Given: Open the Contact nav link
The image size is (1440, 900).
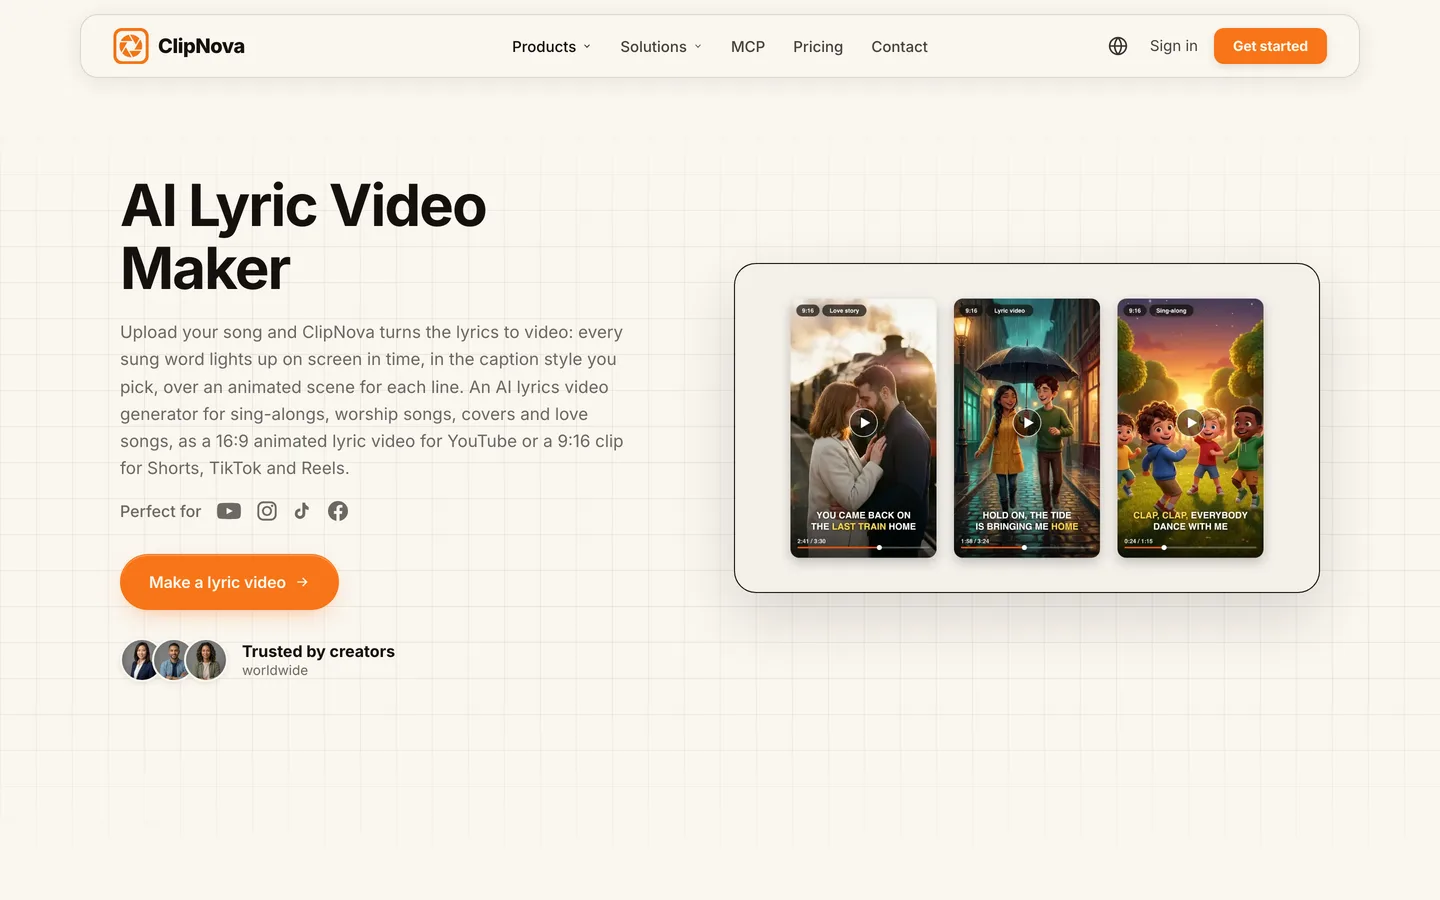Looking at the screenshot, I should [899, 47].
